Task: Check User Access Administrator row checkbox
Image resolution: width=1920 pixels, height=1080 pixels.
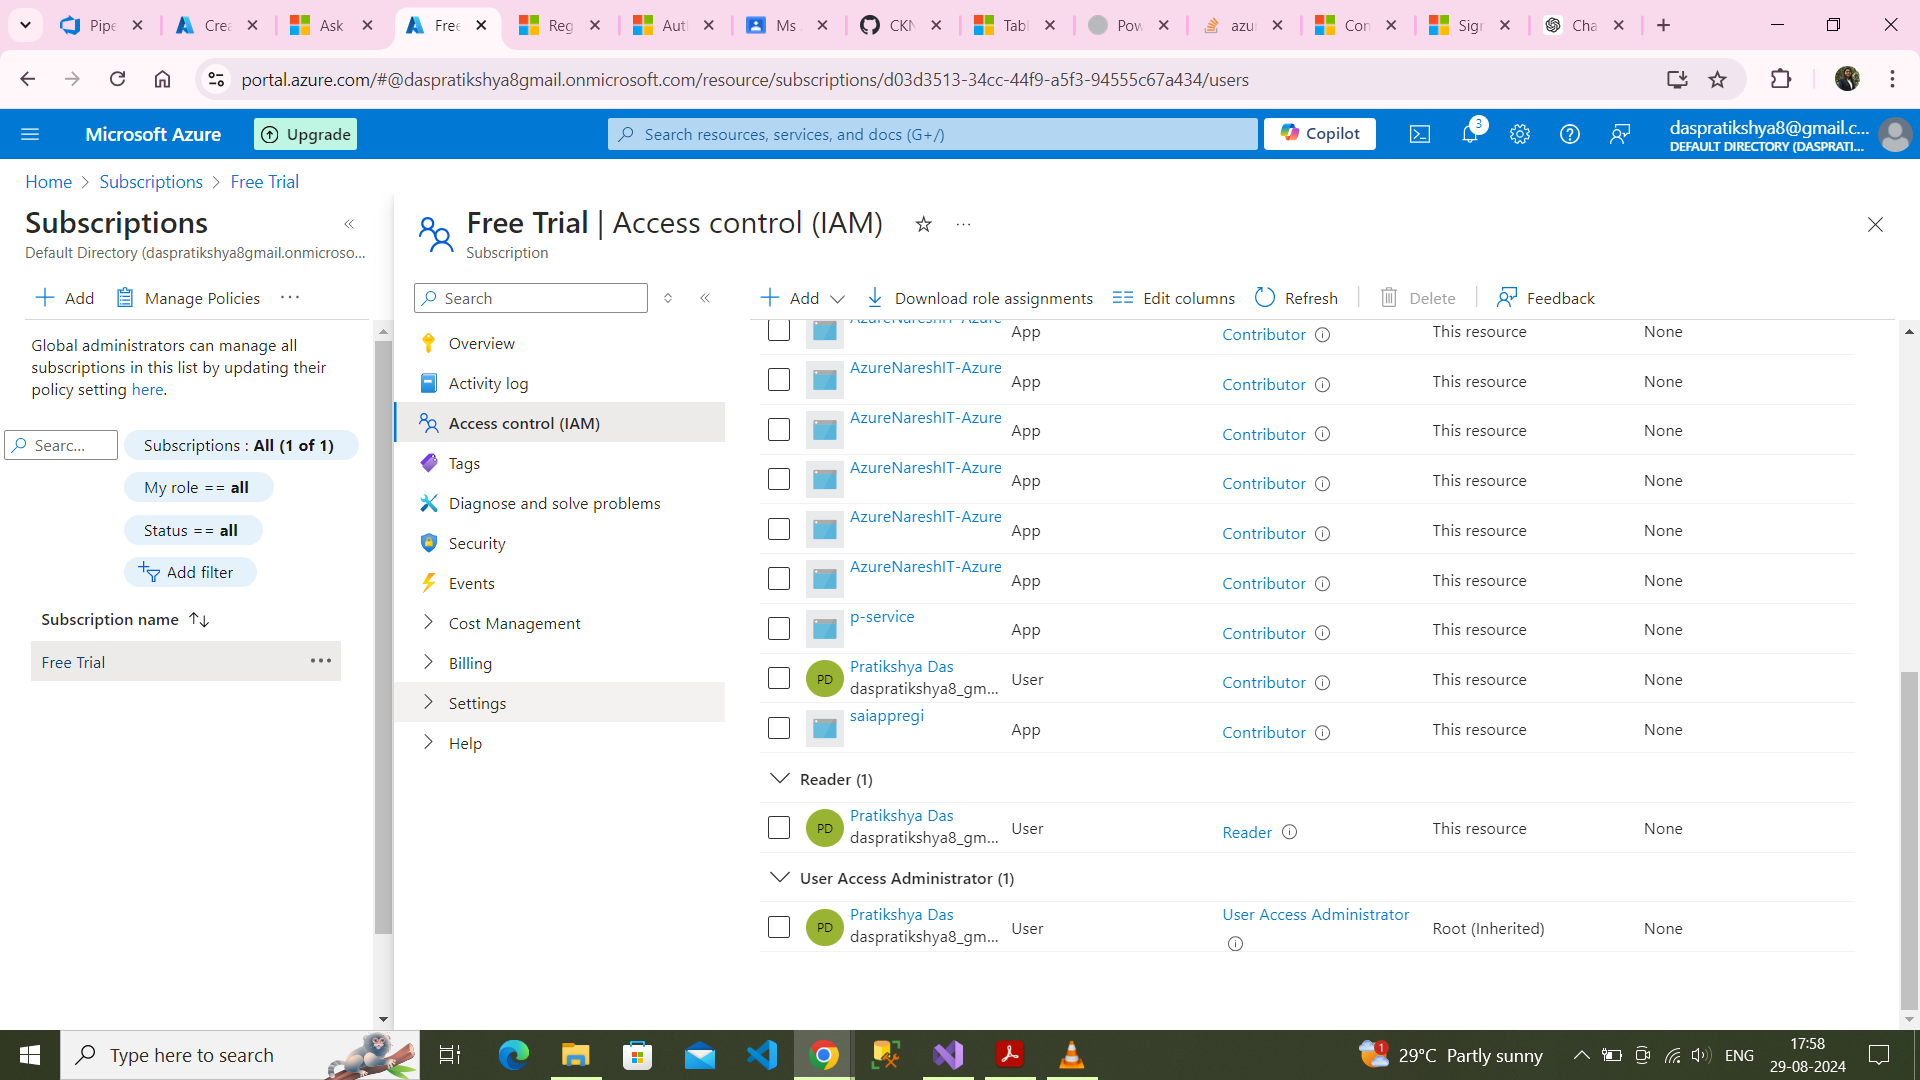Action: point(779,927)
